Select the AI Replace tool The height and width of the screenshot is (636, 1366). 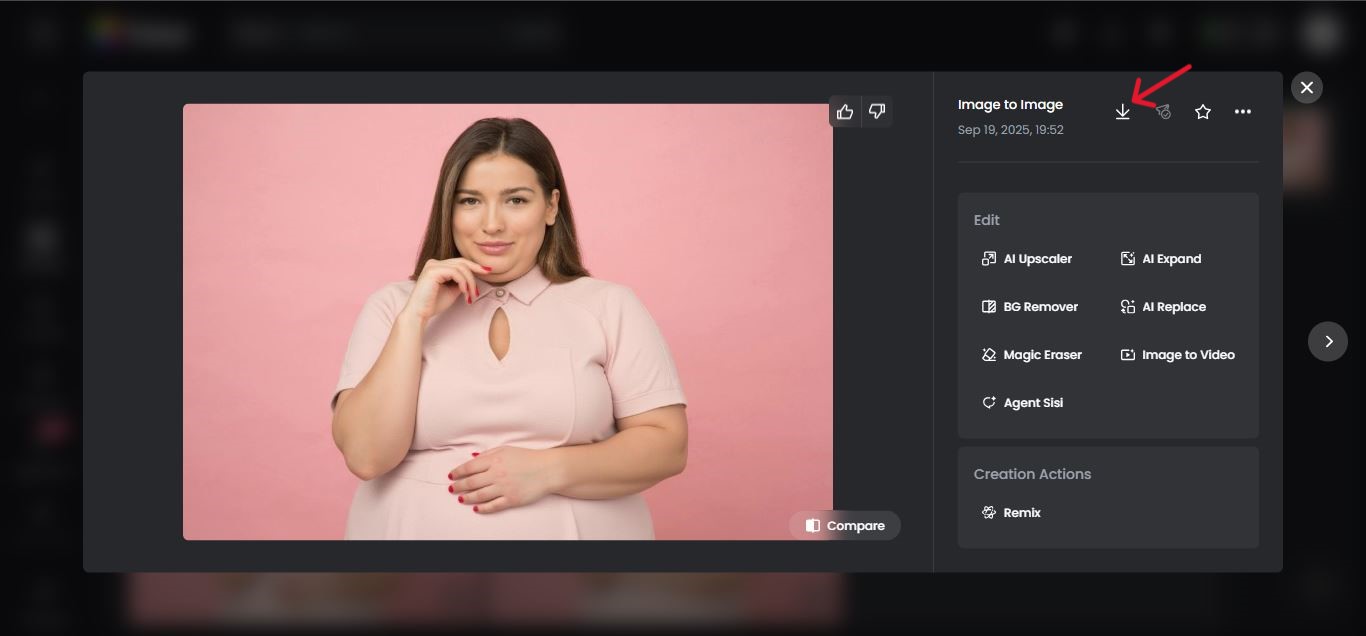point(1174,306)
